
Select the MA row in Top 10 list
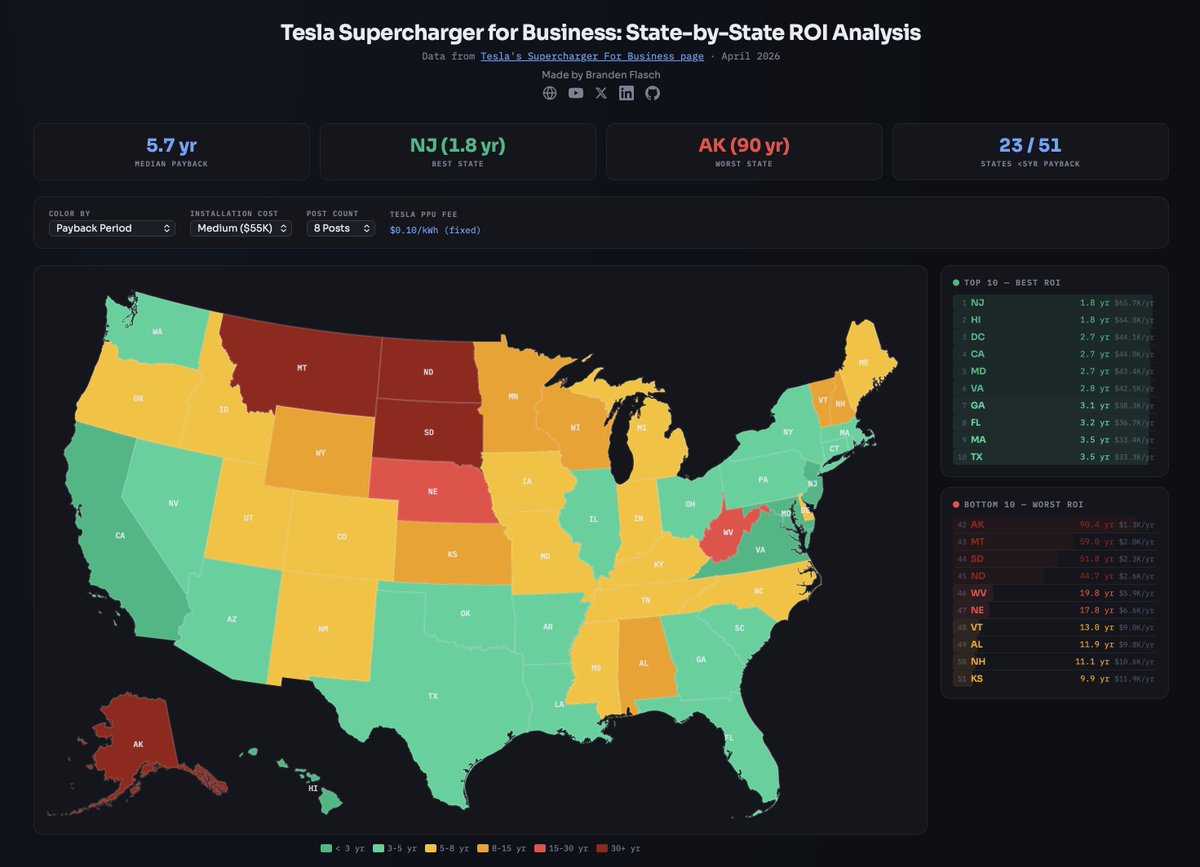1054,439
